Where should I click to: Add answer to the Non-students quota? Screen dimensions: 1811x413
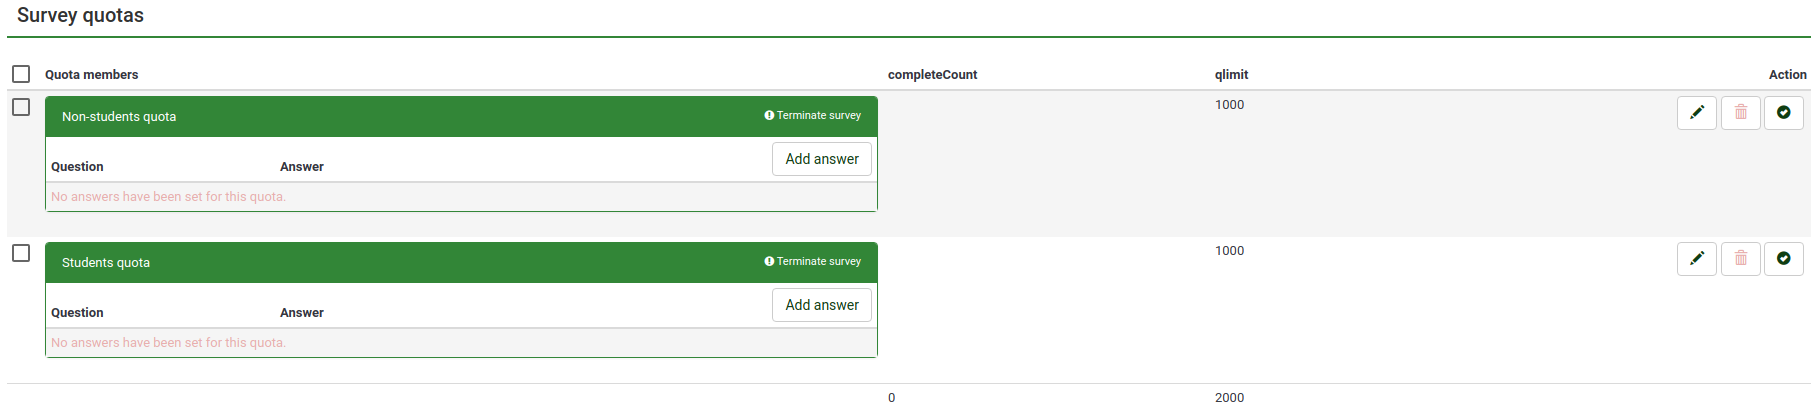pos(821,159)
